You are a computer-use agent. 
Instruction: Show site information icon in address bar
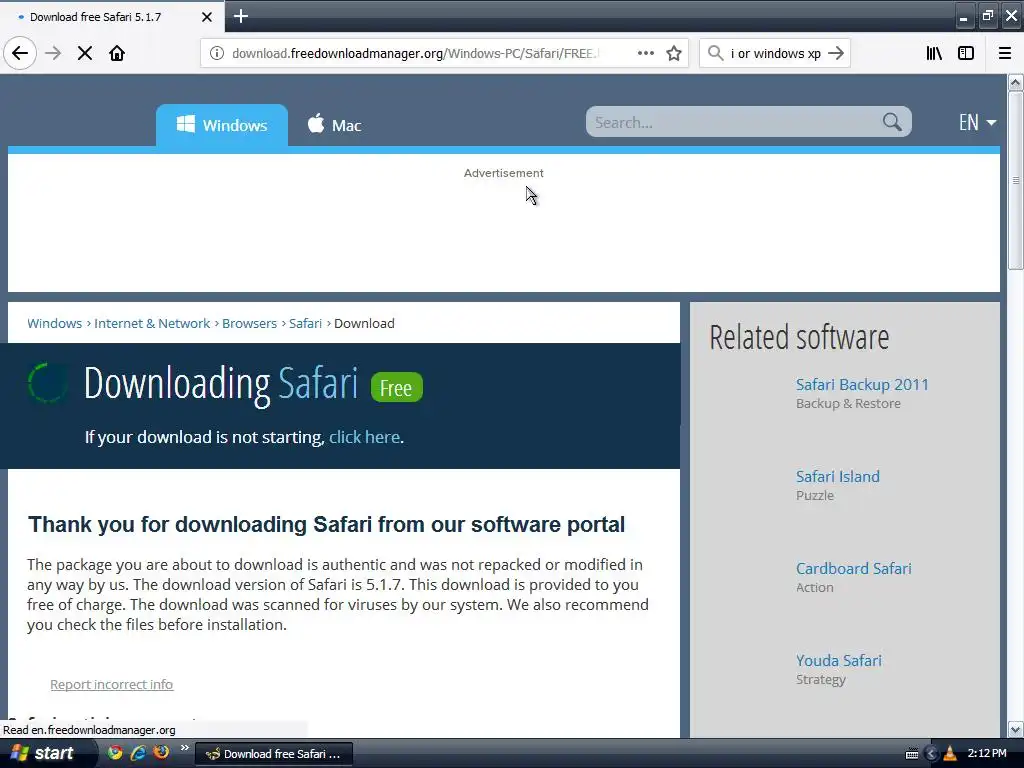click(x=216, y=53)
